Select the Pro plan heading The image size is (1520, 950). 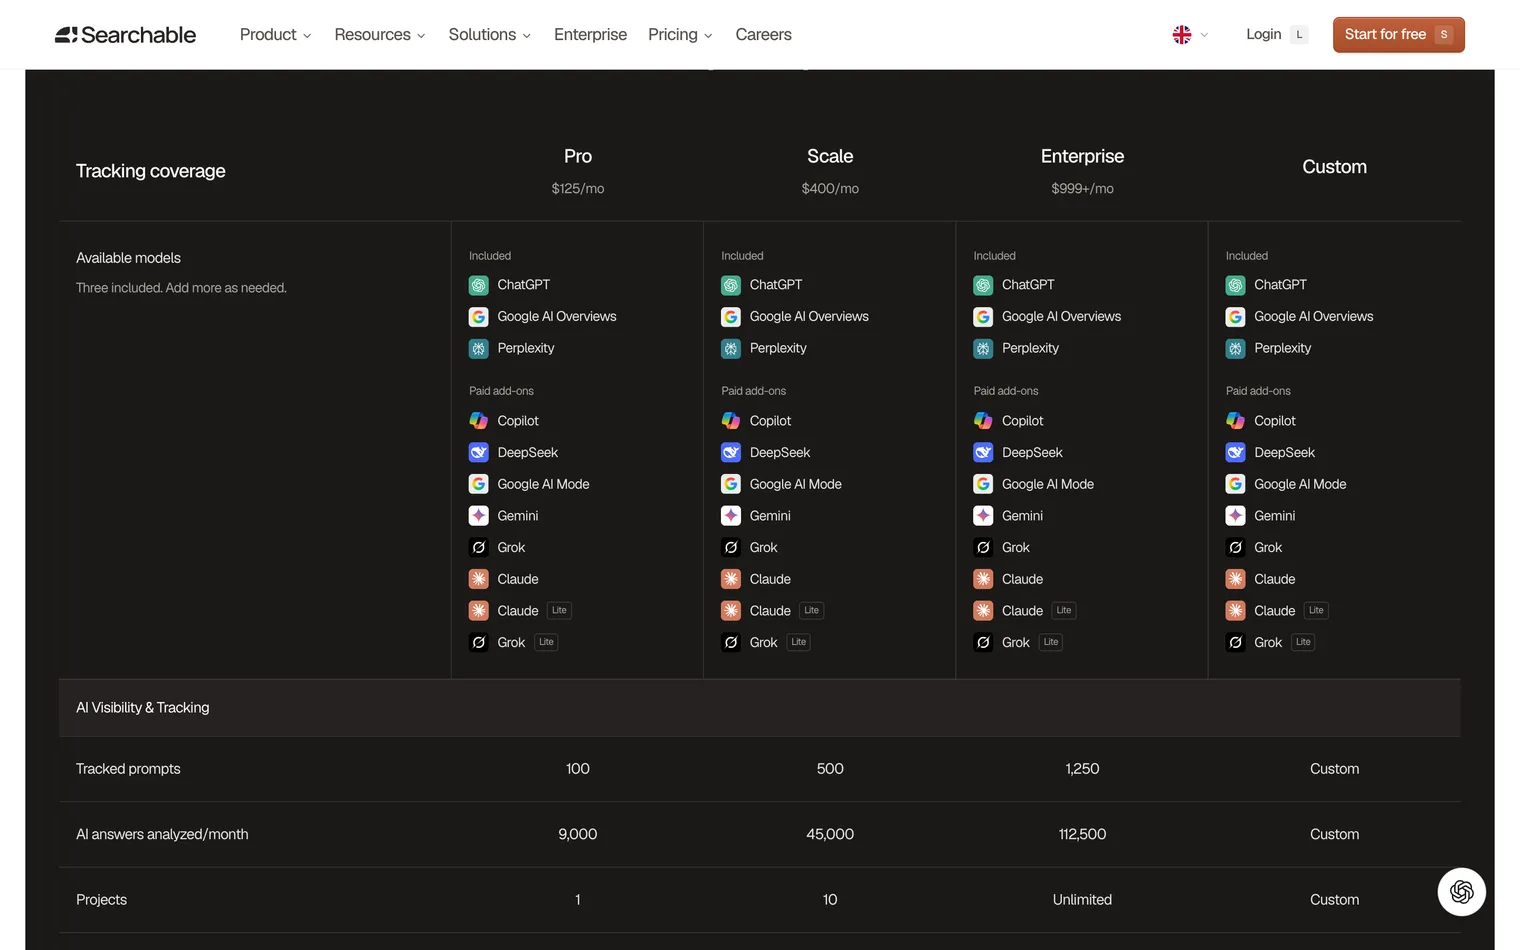[578, 156]
